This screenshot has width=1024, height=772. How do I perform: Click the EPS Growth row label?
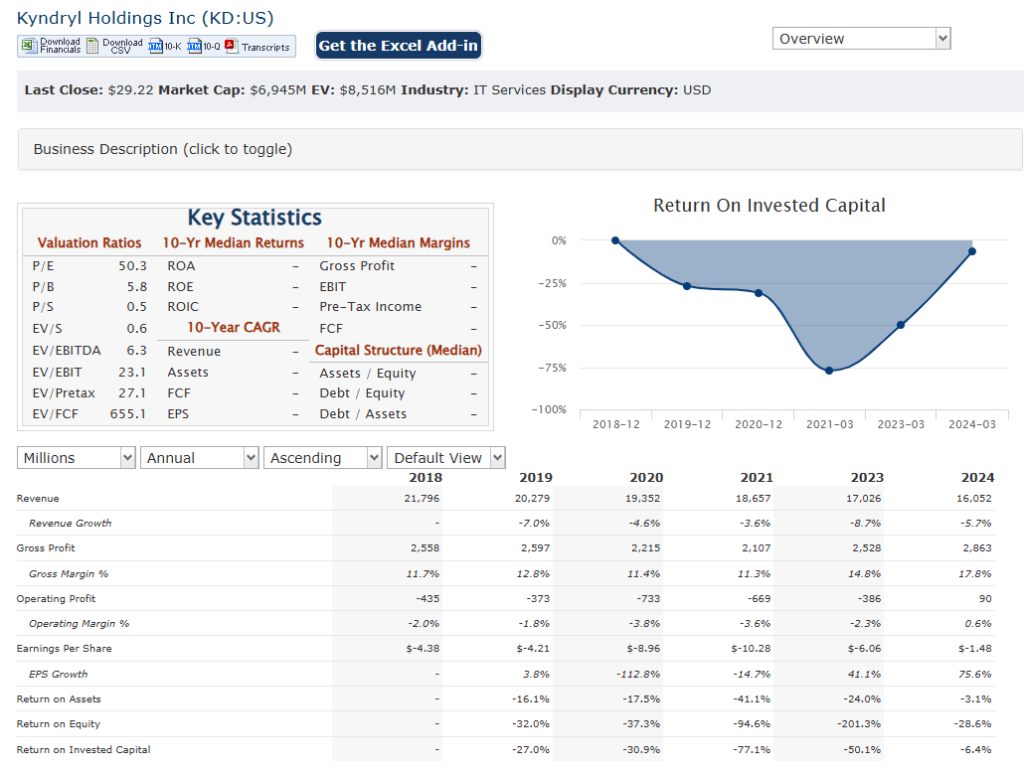point(58,674)
